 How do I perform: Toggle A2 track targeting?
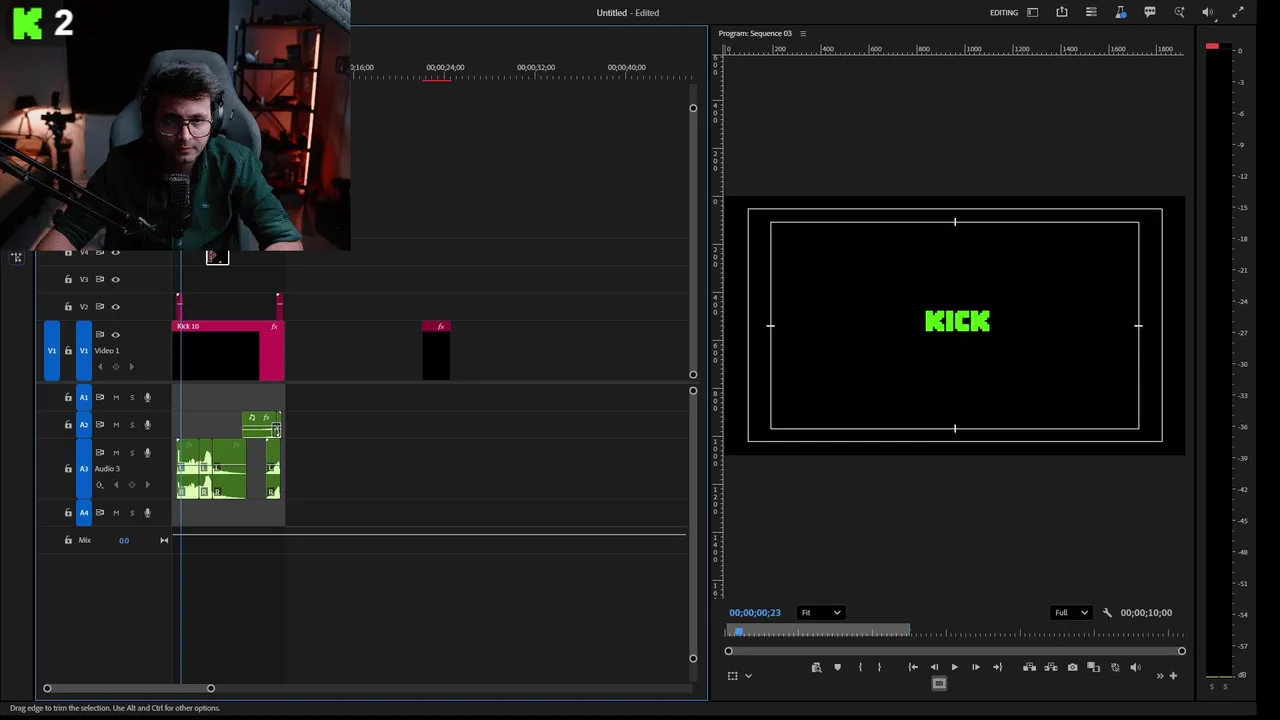coord(84,425)
